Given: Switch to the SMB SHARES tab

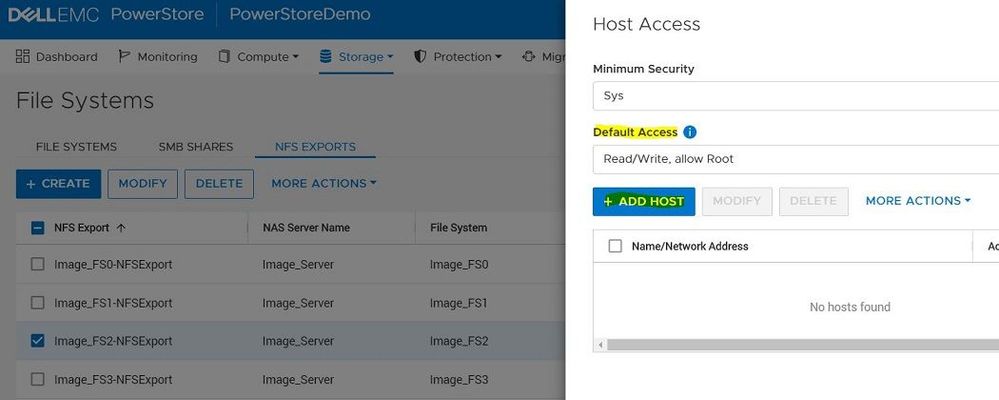Looking at the screenshot, I should tap(196, 146).
